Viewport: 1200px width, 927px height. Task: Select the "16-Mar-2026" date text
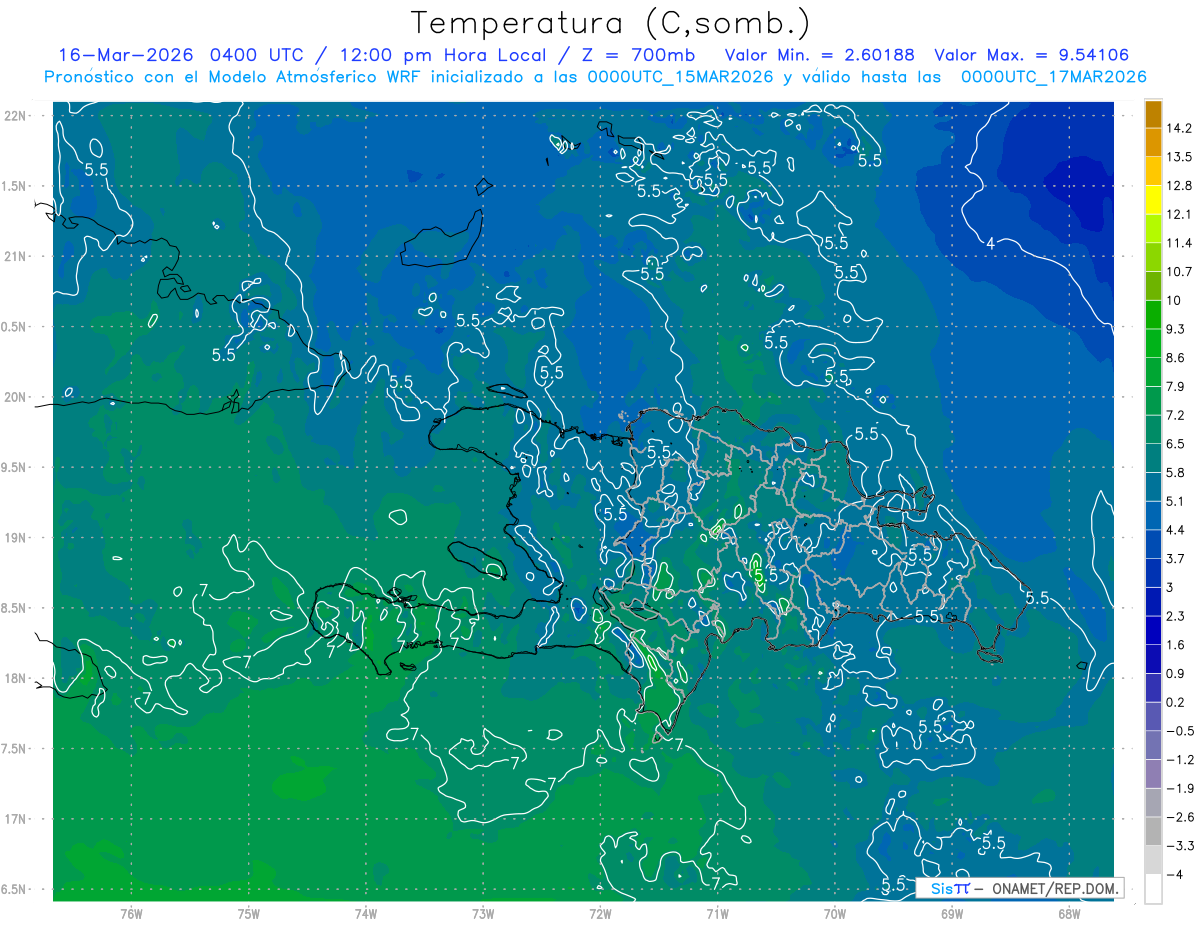(x=126, y=54)
